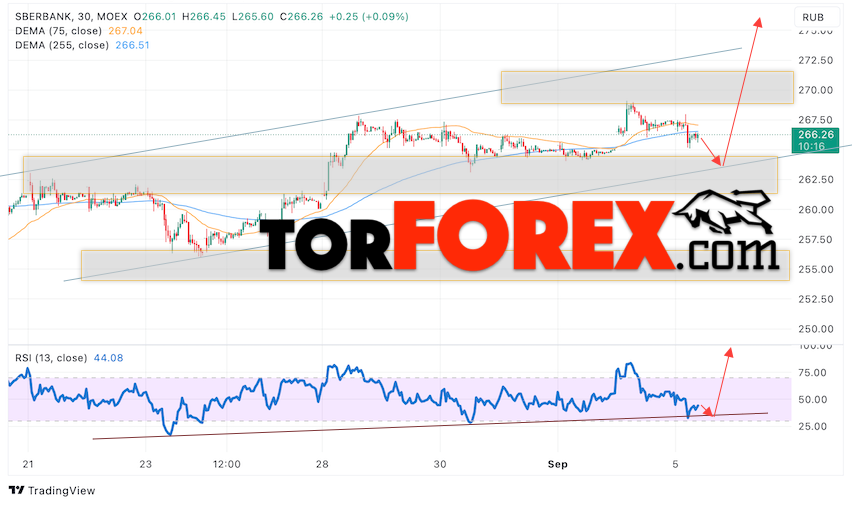
Task: Click the date label 5 on time axis
Action: coord(675,464)
